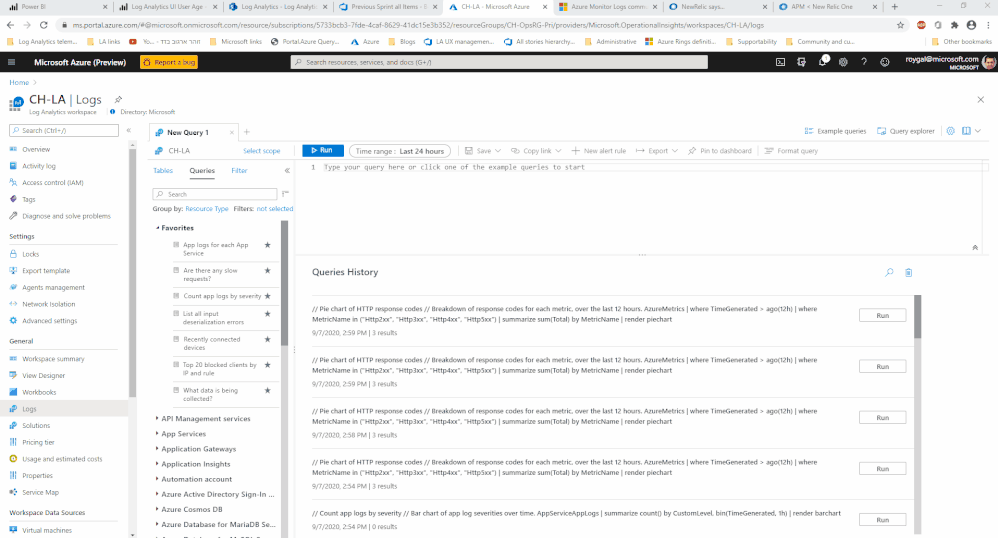Collapse the query editor pane
998x538 pixels.
[974, 248]
